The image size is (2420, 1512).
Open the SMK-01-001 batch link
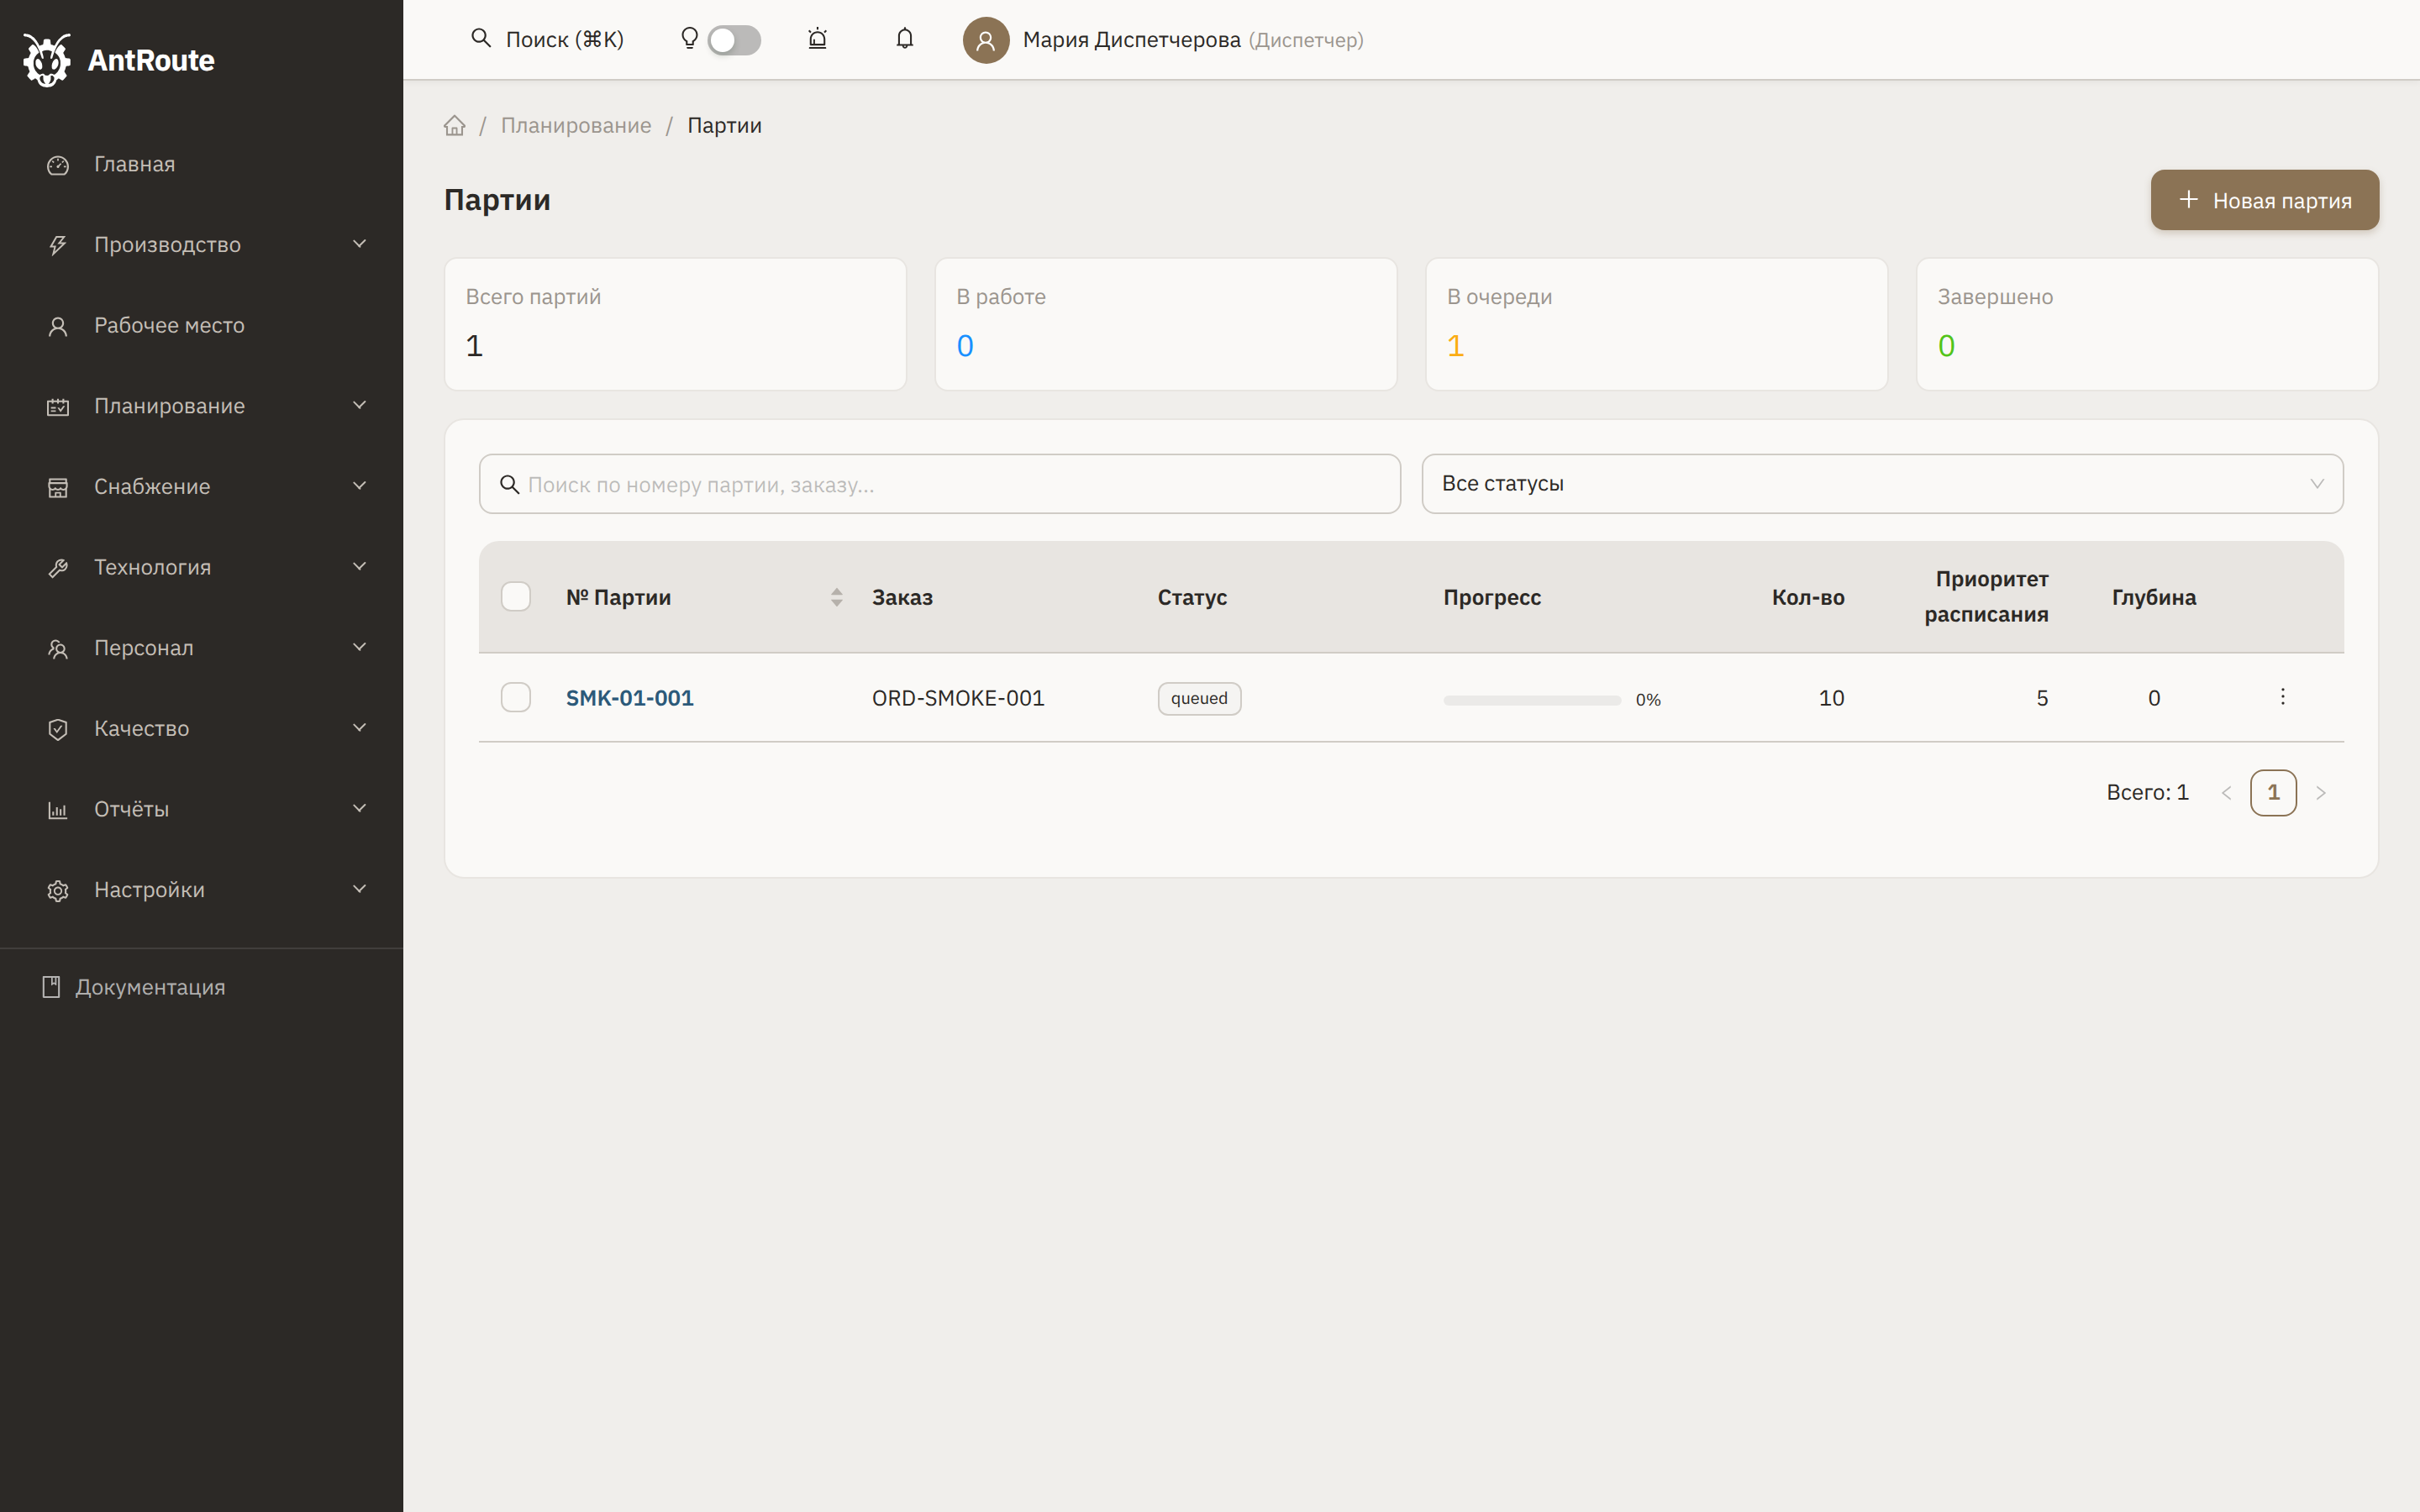(x=629, y=698)
